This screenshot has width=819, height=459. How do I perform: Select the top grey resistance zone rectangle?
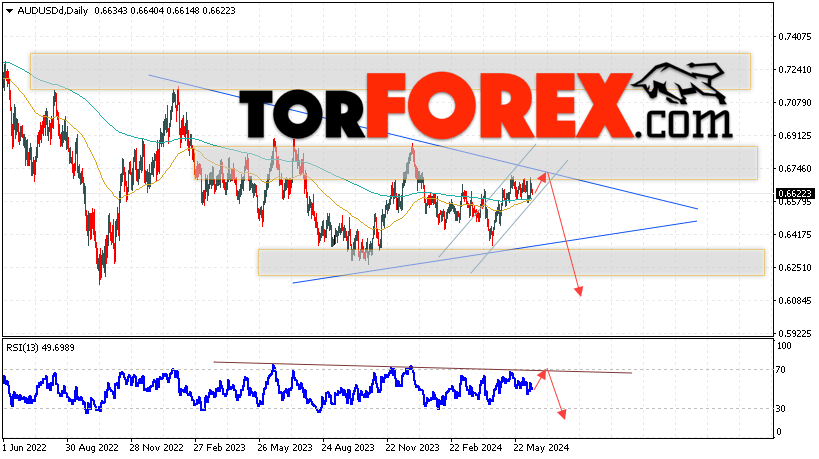(390, 71)
